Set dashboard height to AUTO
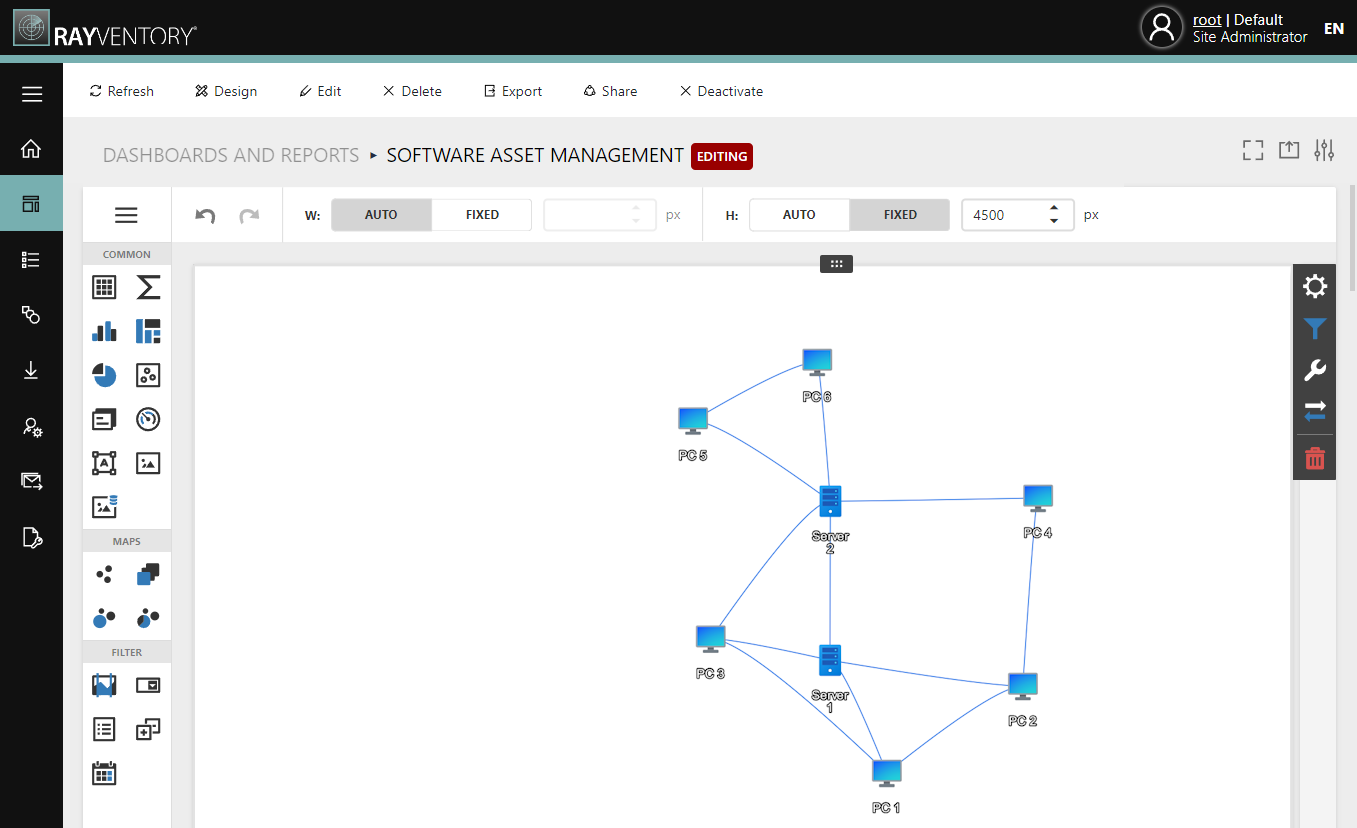 pyautogui.click(x=799, y=214)
